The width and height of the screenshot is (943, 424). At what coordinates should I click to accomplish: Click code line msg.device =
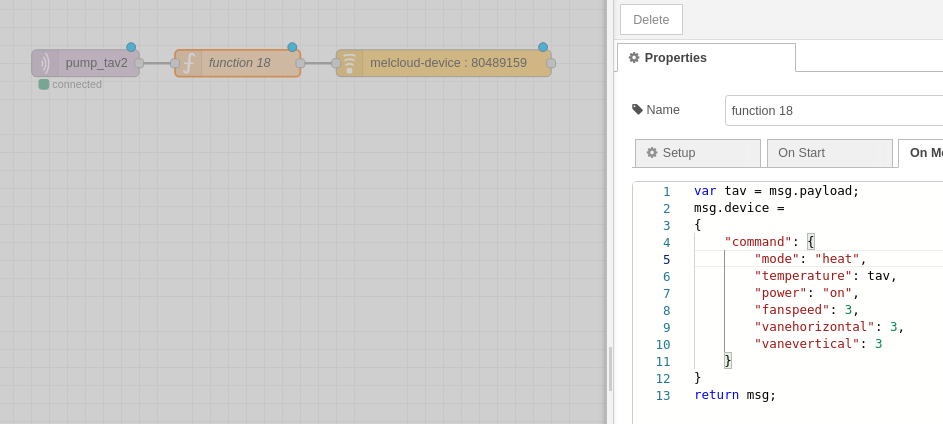(x=739, y=208)
